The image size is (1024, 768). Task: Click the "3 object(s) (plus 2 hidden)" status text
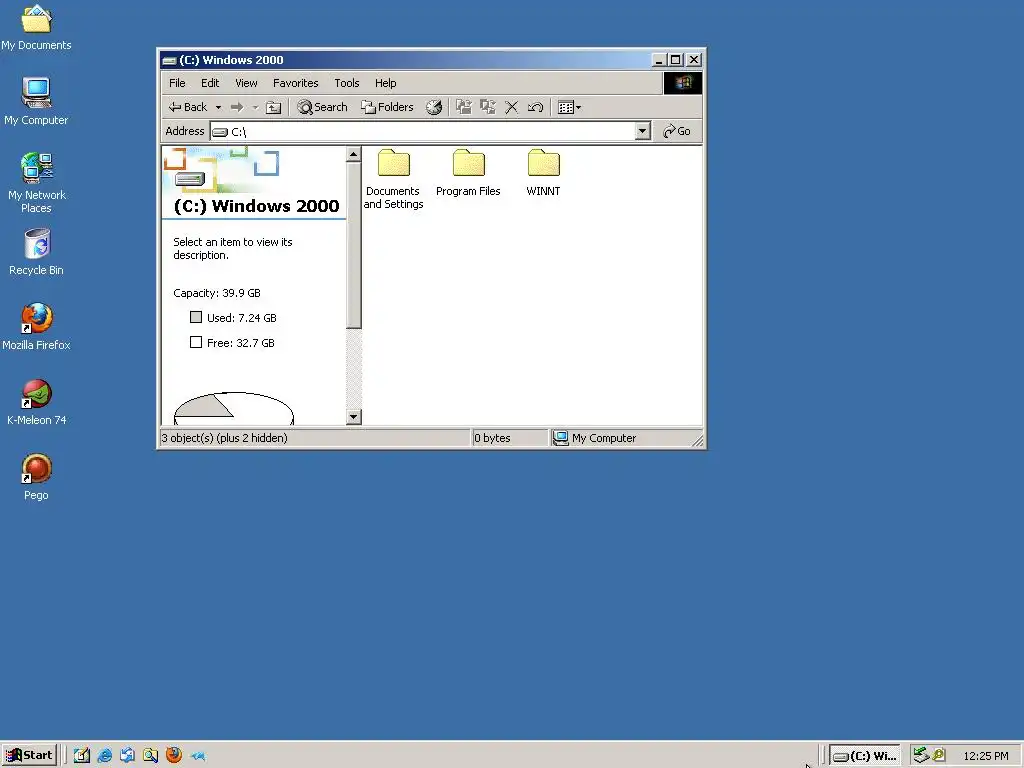225,438
